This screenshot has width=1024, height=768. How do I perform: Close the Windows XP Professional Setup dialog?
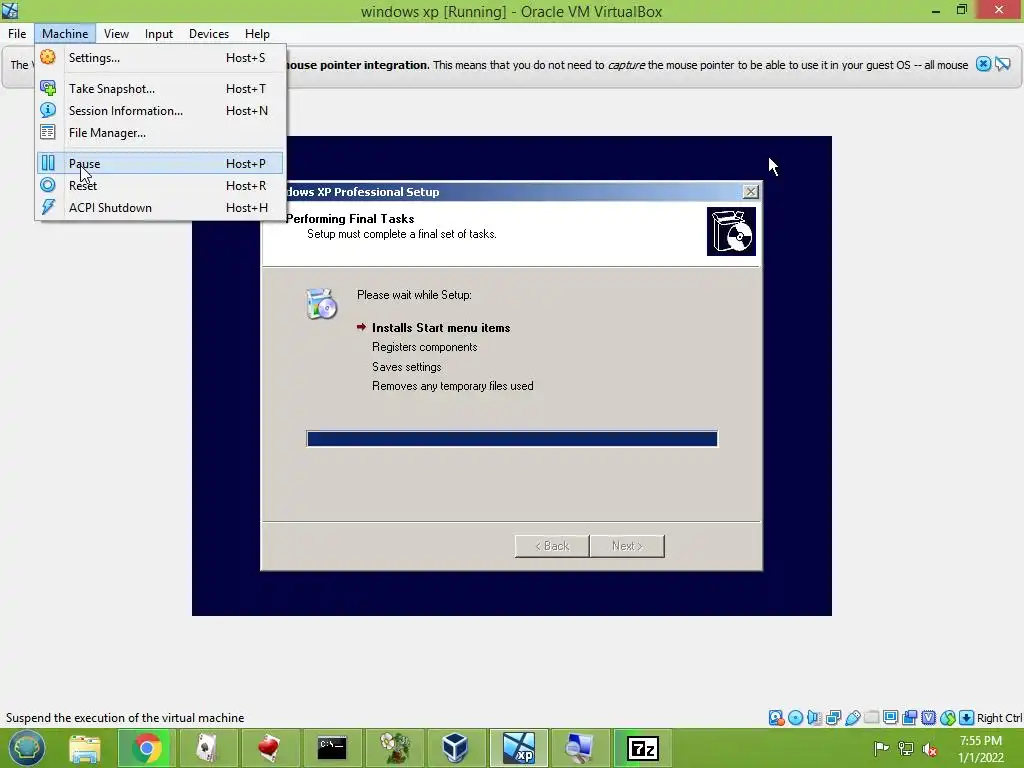pyautogui.click(x=750, y=191)
